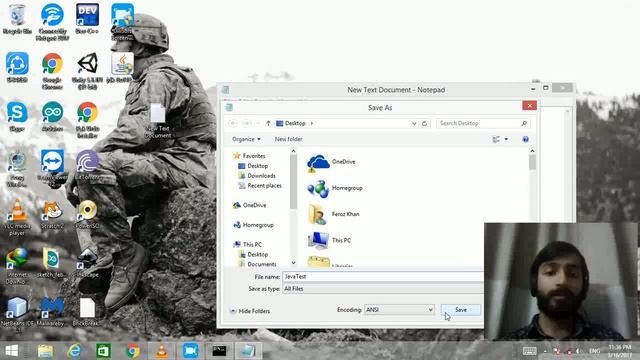Select the This PC item in file list
This screenshot has height=360, width=640.
coord(329,240)
